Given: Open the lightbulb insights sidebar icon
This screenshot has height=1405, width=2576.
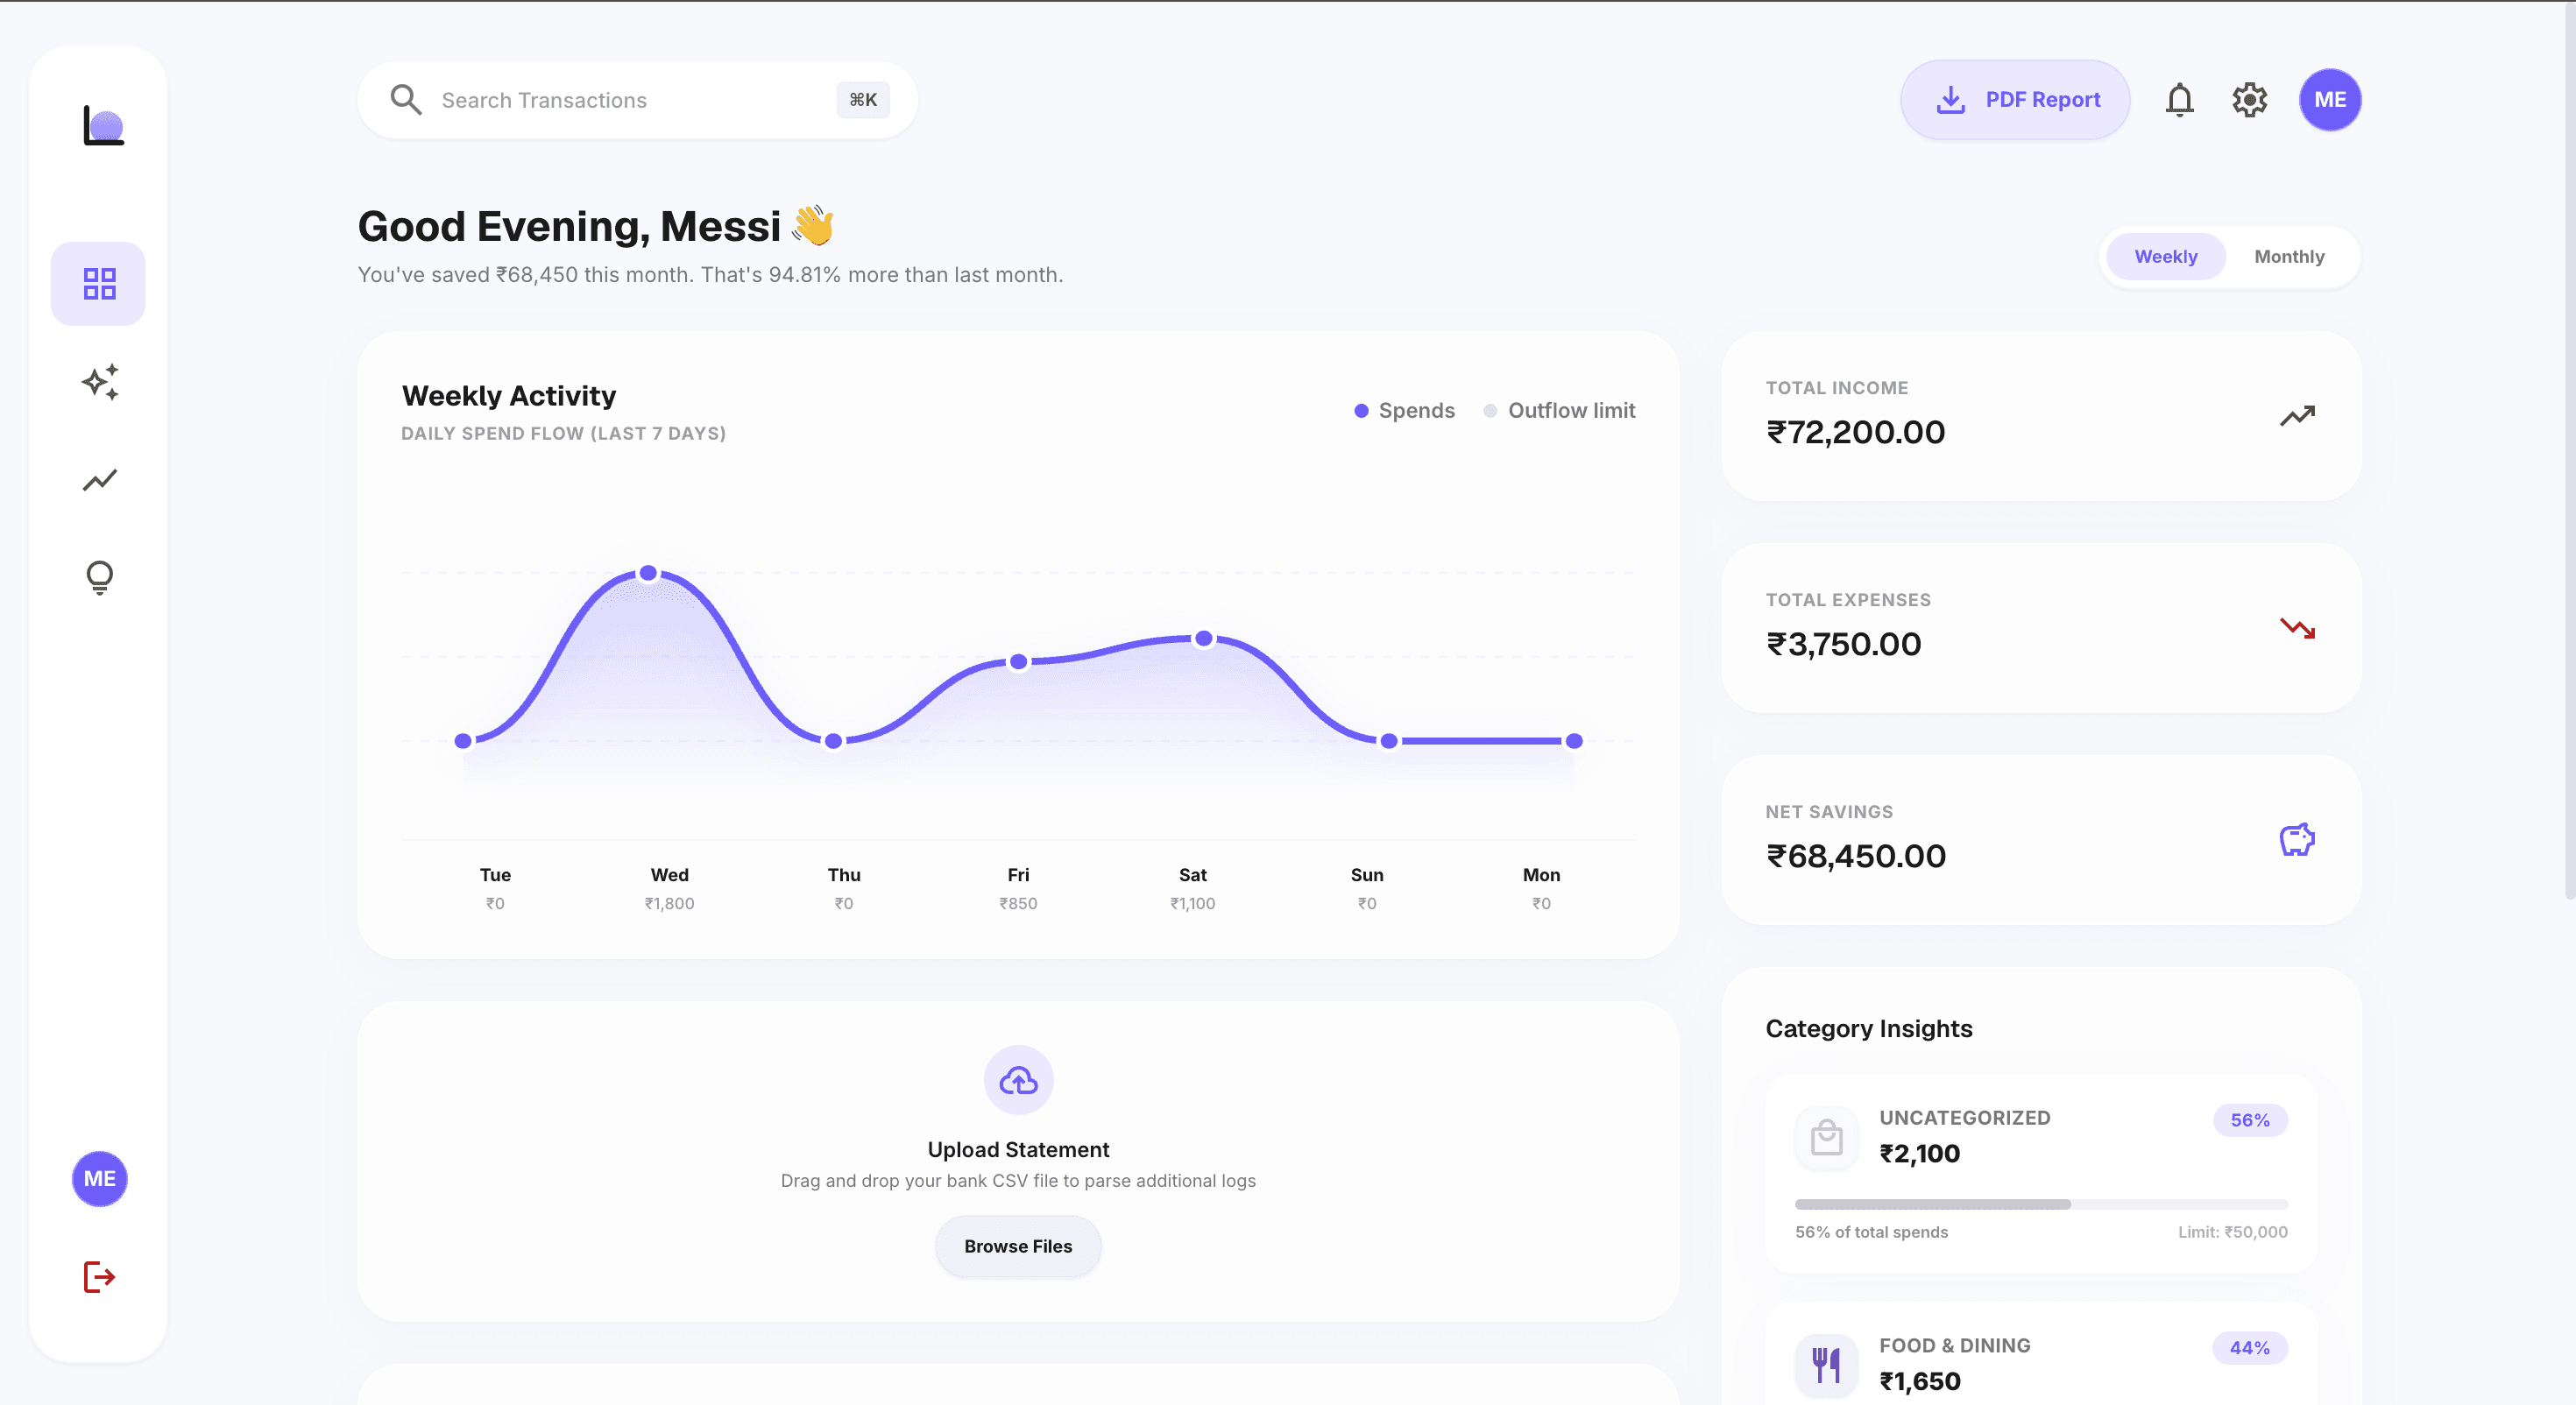Looking at the screenshot, I should (99, 577).
